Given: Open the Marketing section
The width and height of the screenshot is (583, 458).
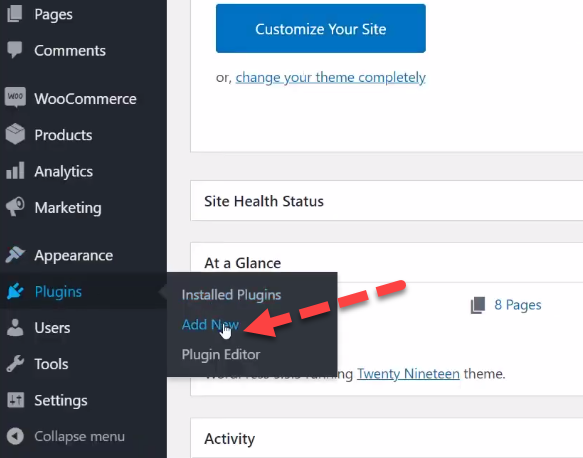Looking at the screenshot, I should (x=68, y=208).
